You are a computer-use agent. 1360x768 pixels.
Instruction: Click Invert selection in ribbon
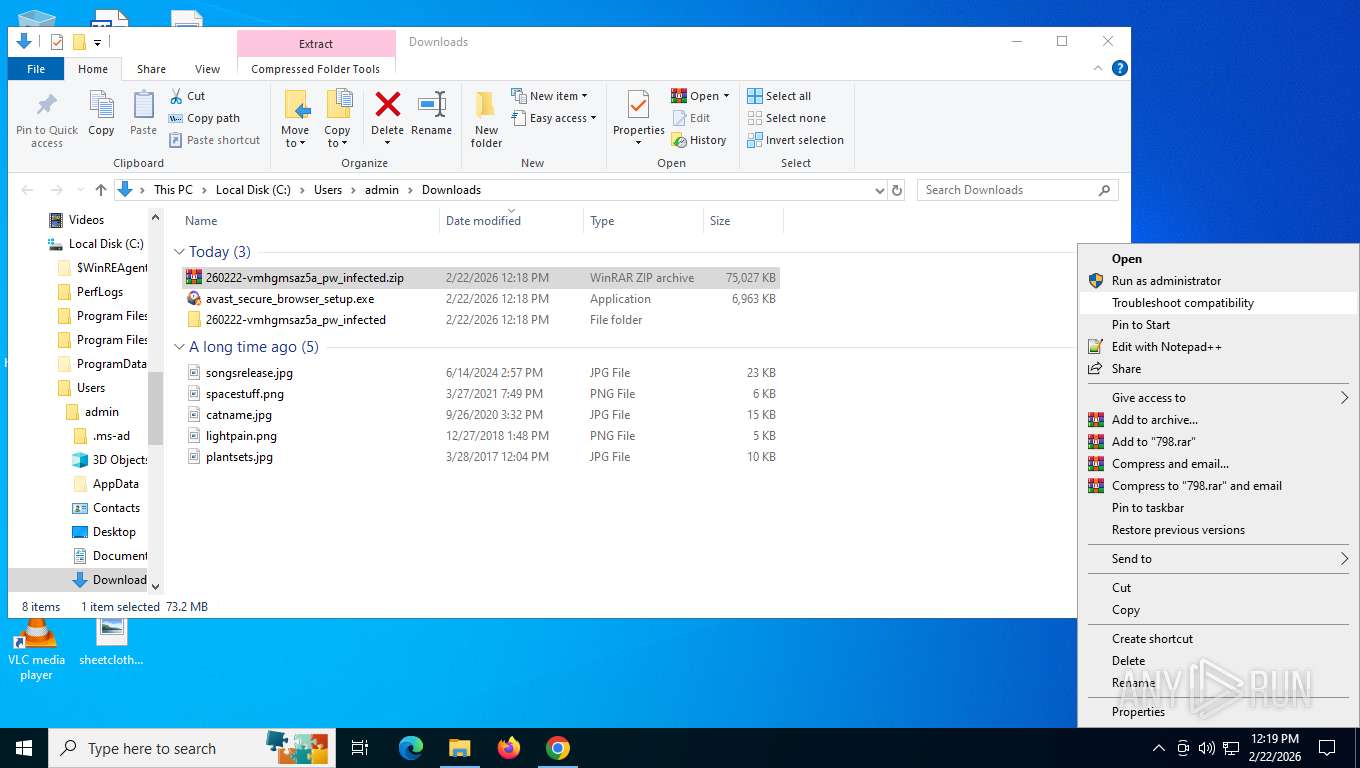(x=796, y=140)
